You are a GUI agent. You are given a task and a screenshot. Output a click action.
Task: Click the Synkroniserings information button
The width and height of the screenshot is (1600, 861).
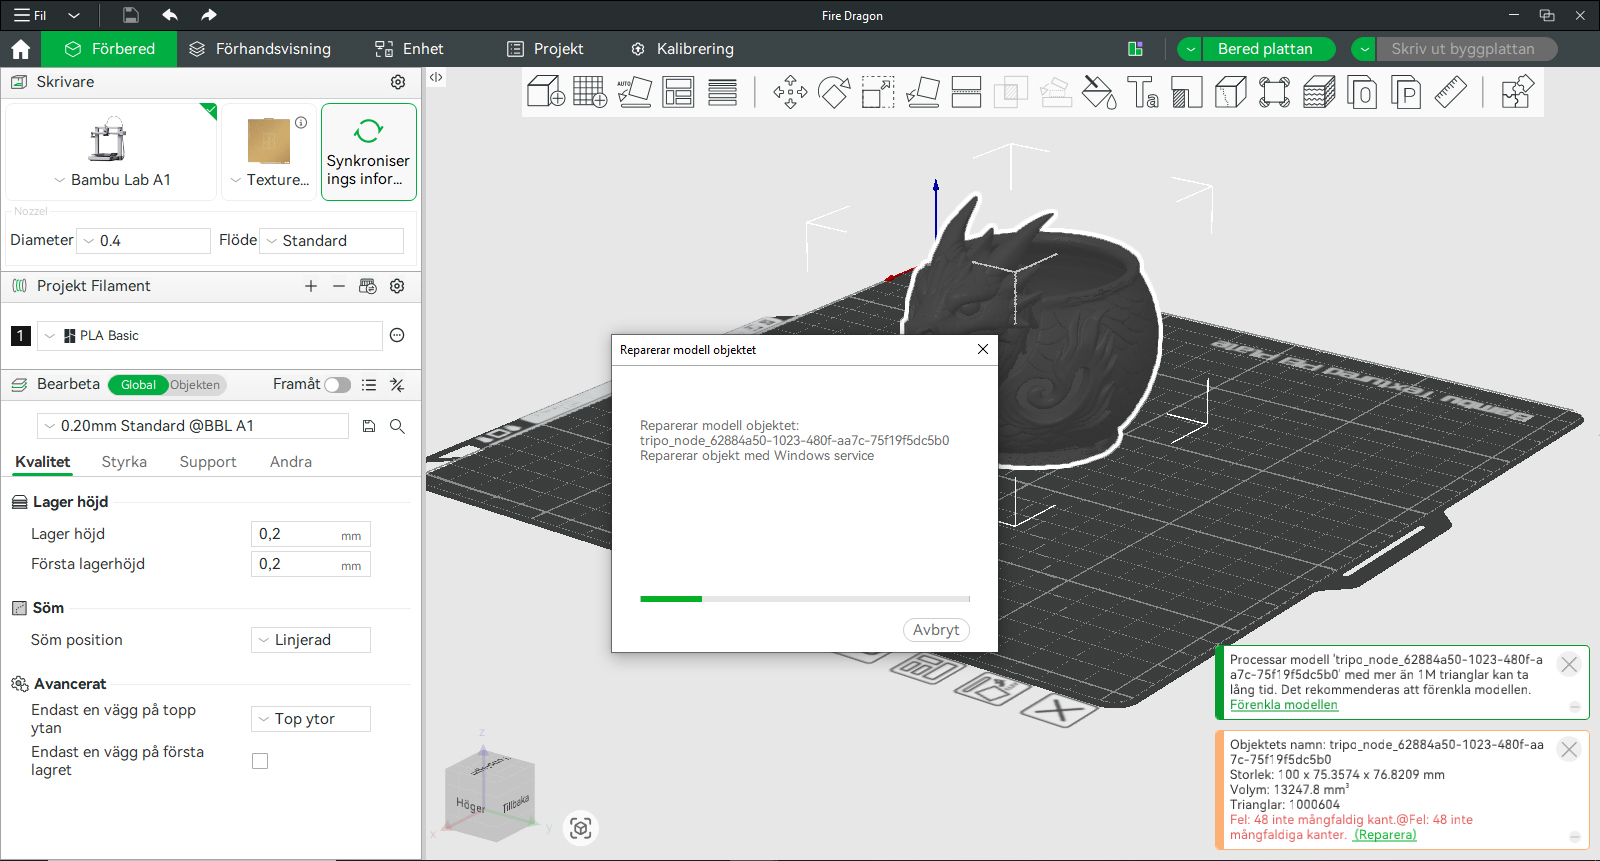click(x=369, y=152)
